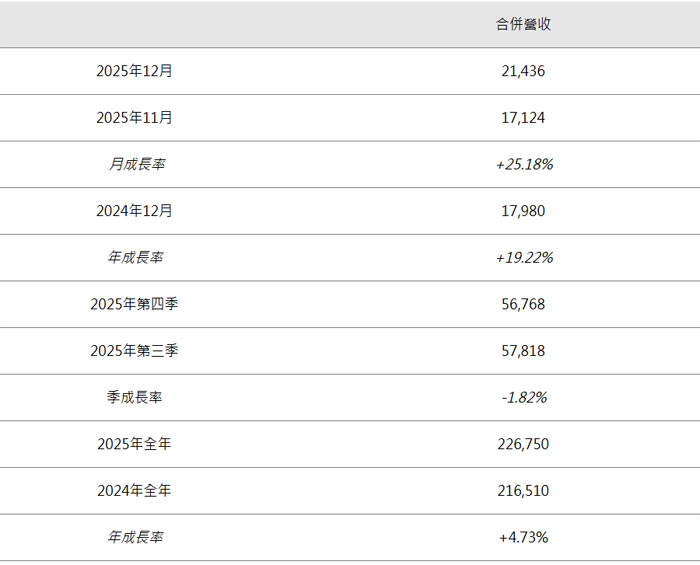The image size is (700, 565).
Task: Click the 2024年12月 row label
Action: pos(135,211)
